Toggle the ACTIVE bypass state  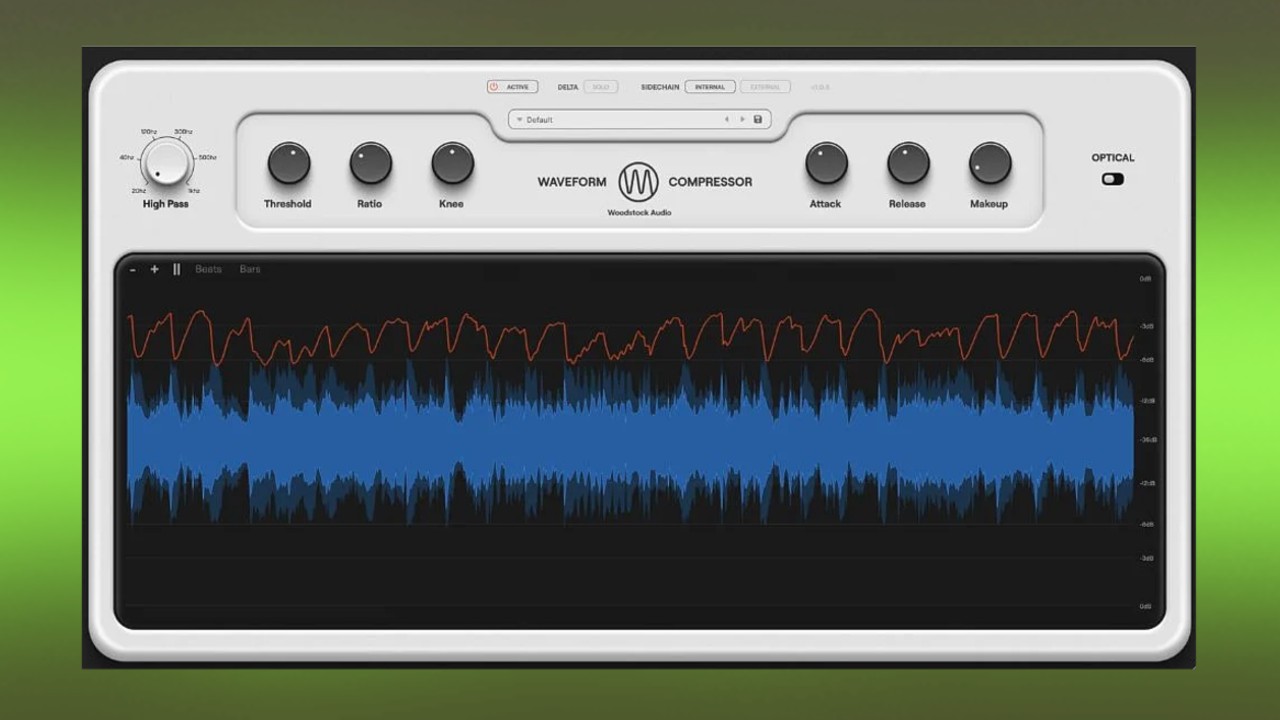tap(517, 86)
